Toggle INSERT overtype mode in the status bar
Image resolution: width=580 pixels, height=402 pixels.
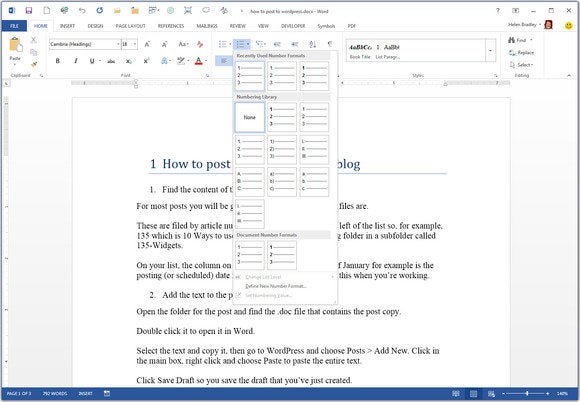pos(85,393)
